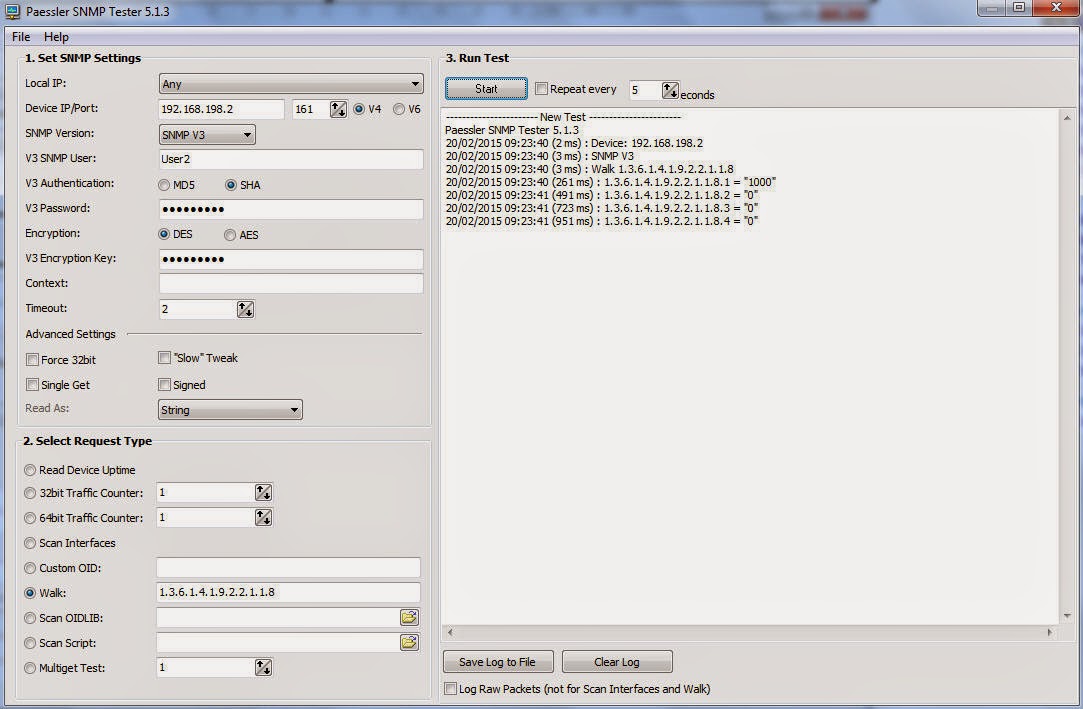This screenshot has width=1083, height=709.
Task: Click the V3 Encryption Key field
Action: (291, 259)
